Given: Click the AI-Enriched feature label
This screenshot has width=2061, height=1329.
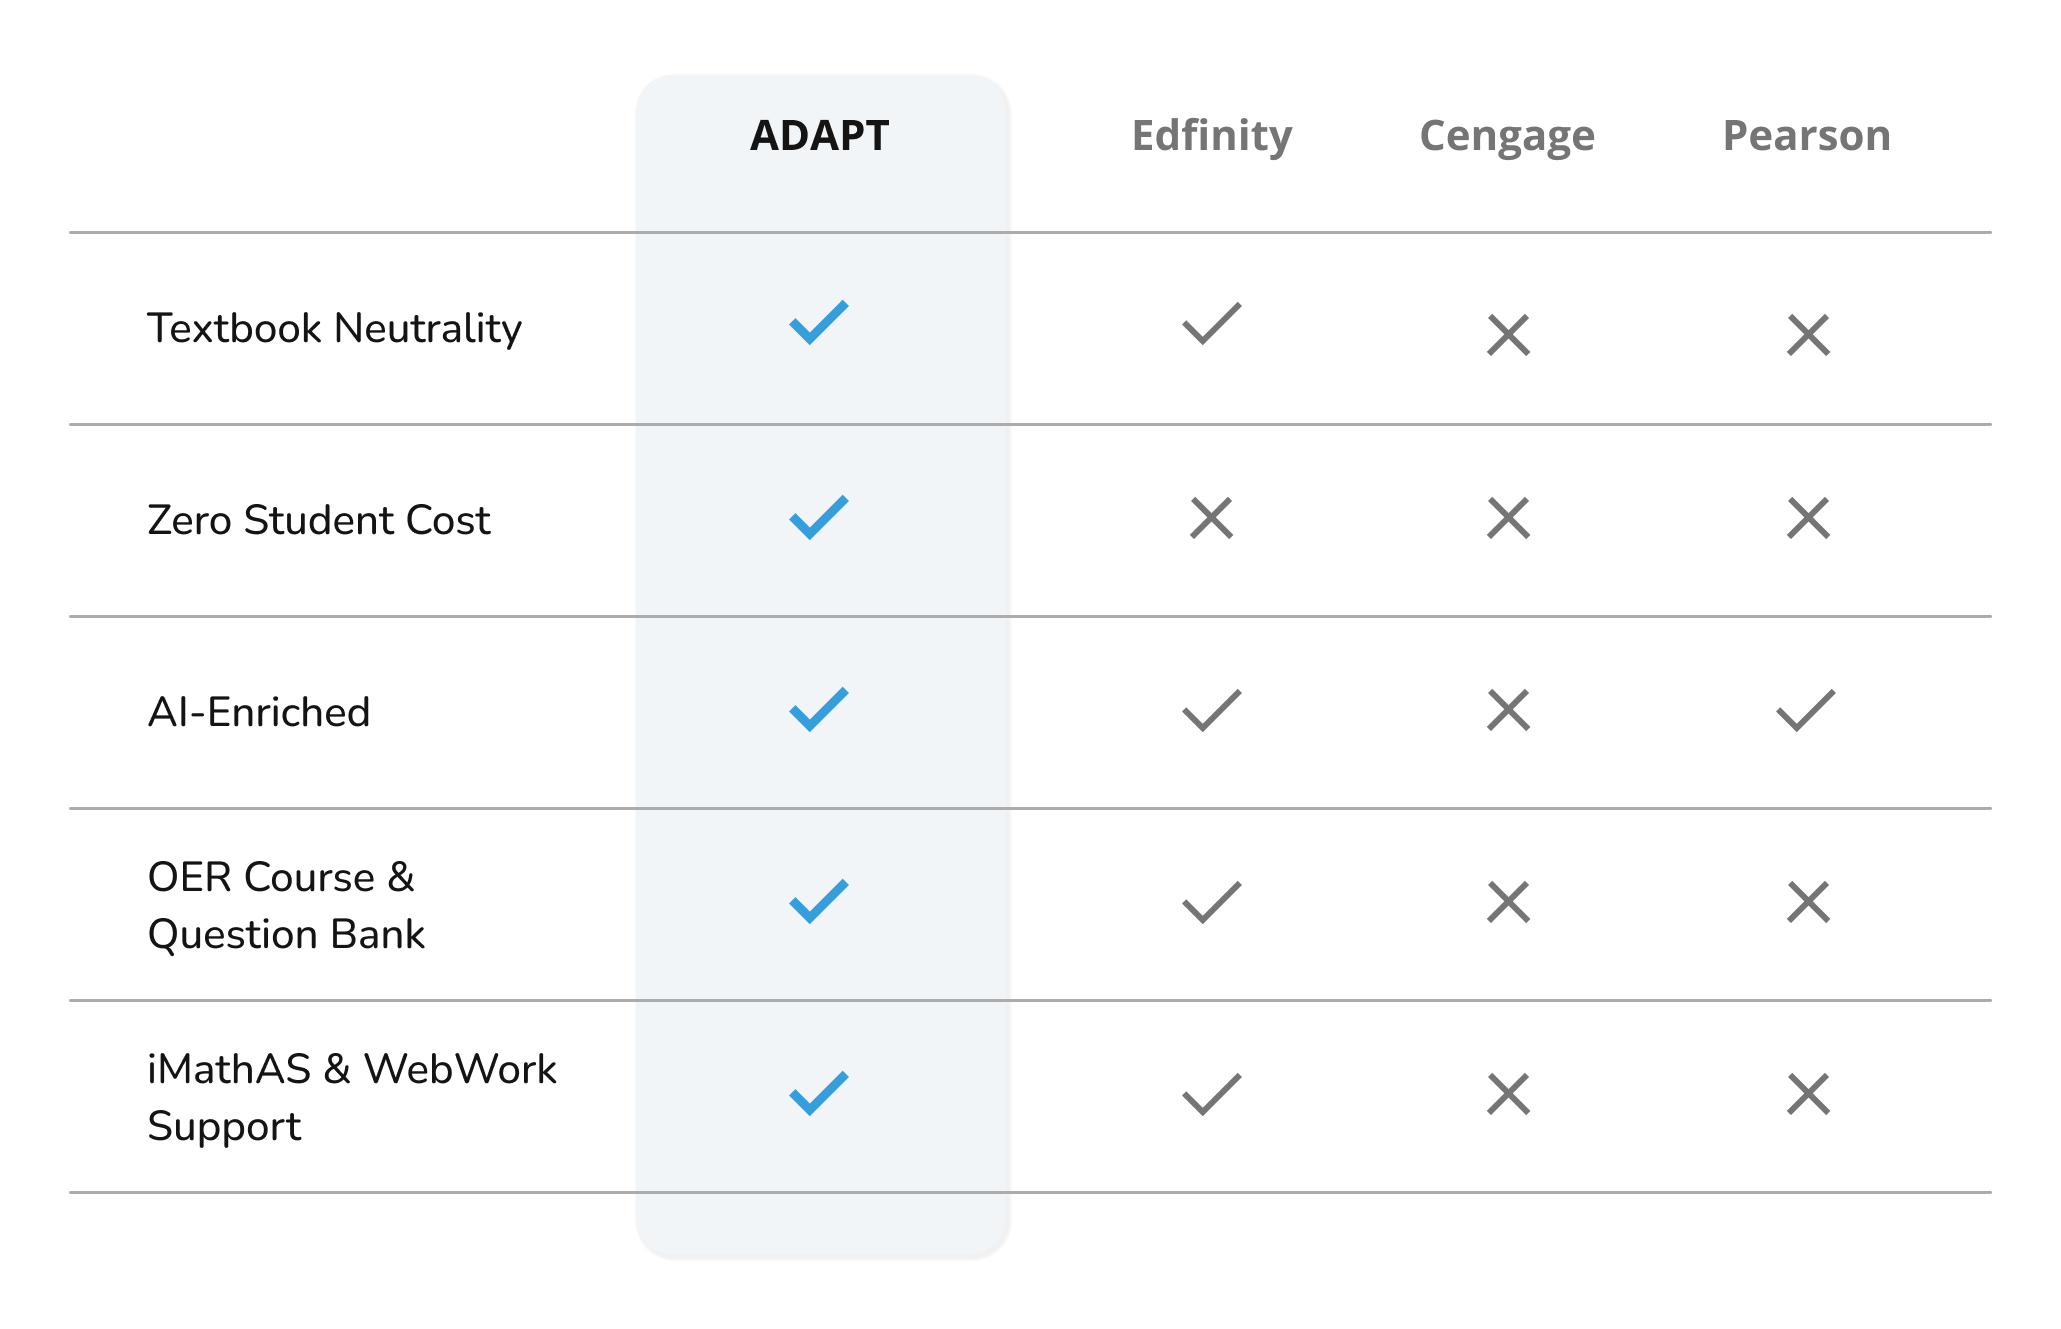Looking at the screenshot, I should pyautogui.click(x=259, y=712).
